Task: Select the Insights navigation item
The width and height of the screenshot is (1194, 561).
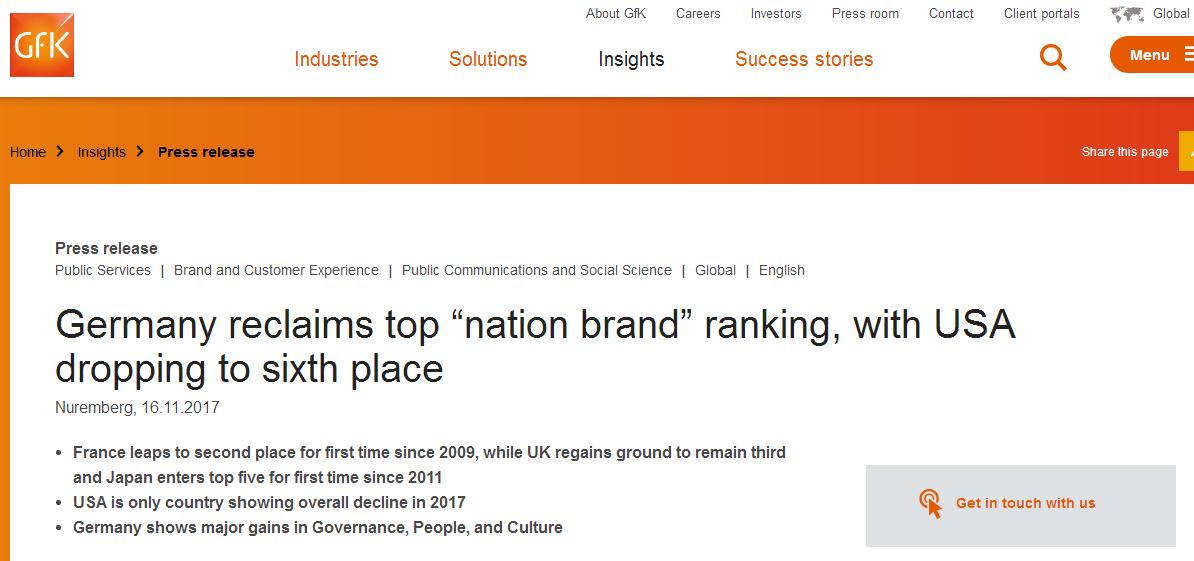Action: (631, 59)
